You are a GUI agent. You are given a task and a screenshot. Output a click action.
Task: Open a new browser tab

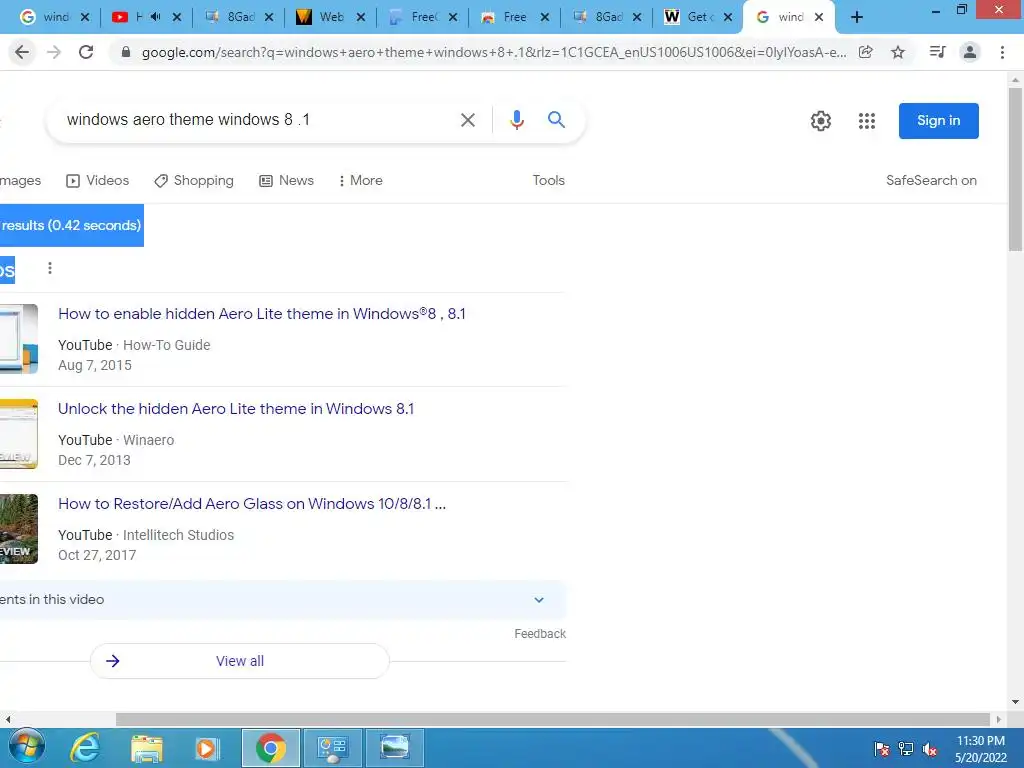pyautogui.click(x=857, y=17)
